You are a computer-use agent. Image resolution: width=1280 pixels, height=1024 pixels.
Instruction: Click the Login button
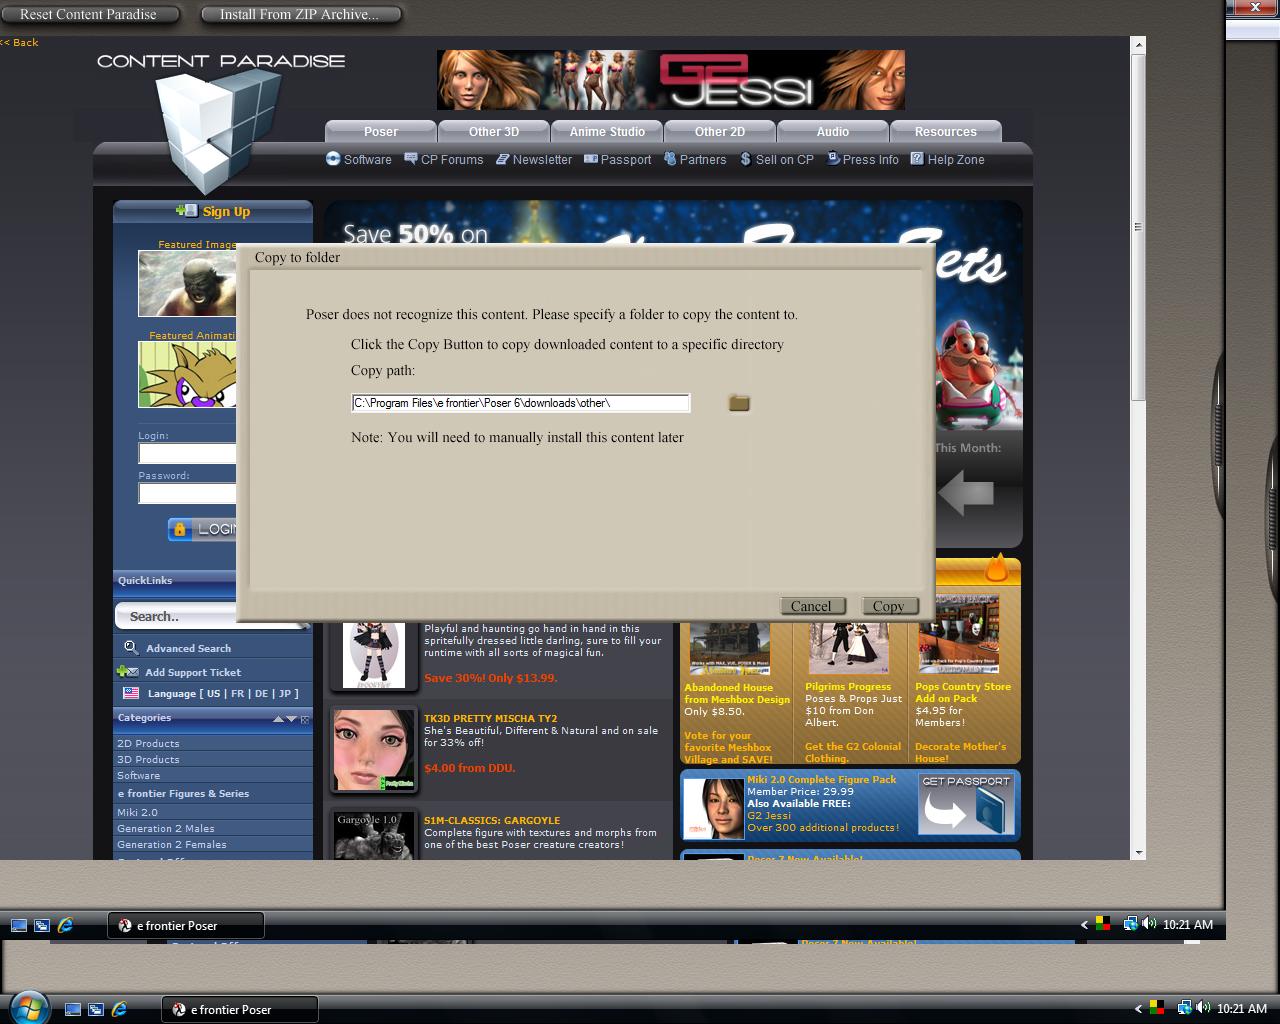click(x=203, y=529)
